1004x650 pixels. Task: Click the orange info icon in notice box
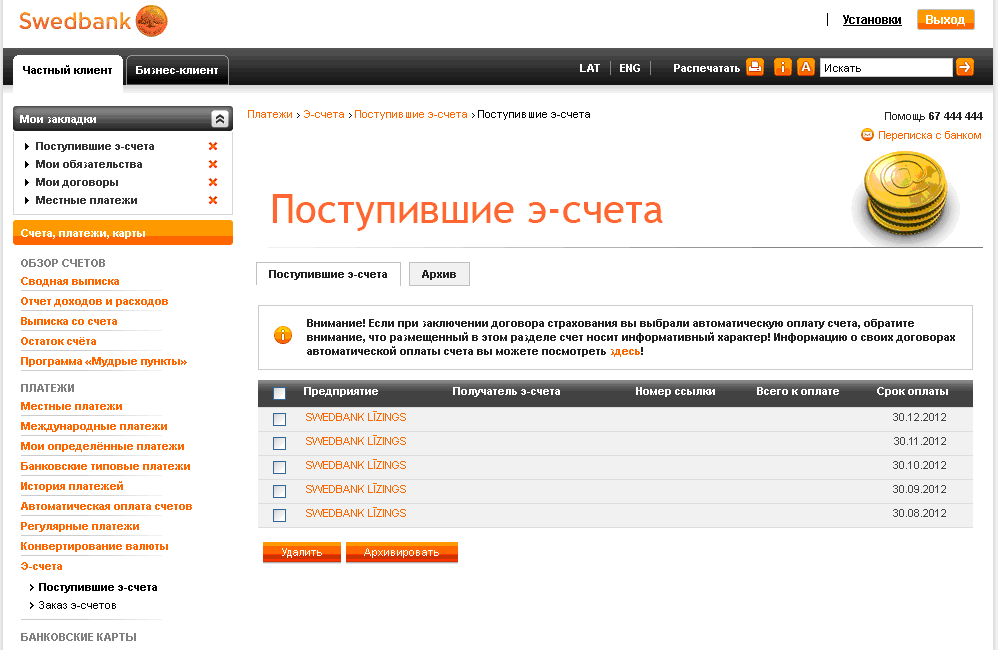(x=283, y=334)
